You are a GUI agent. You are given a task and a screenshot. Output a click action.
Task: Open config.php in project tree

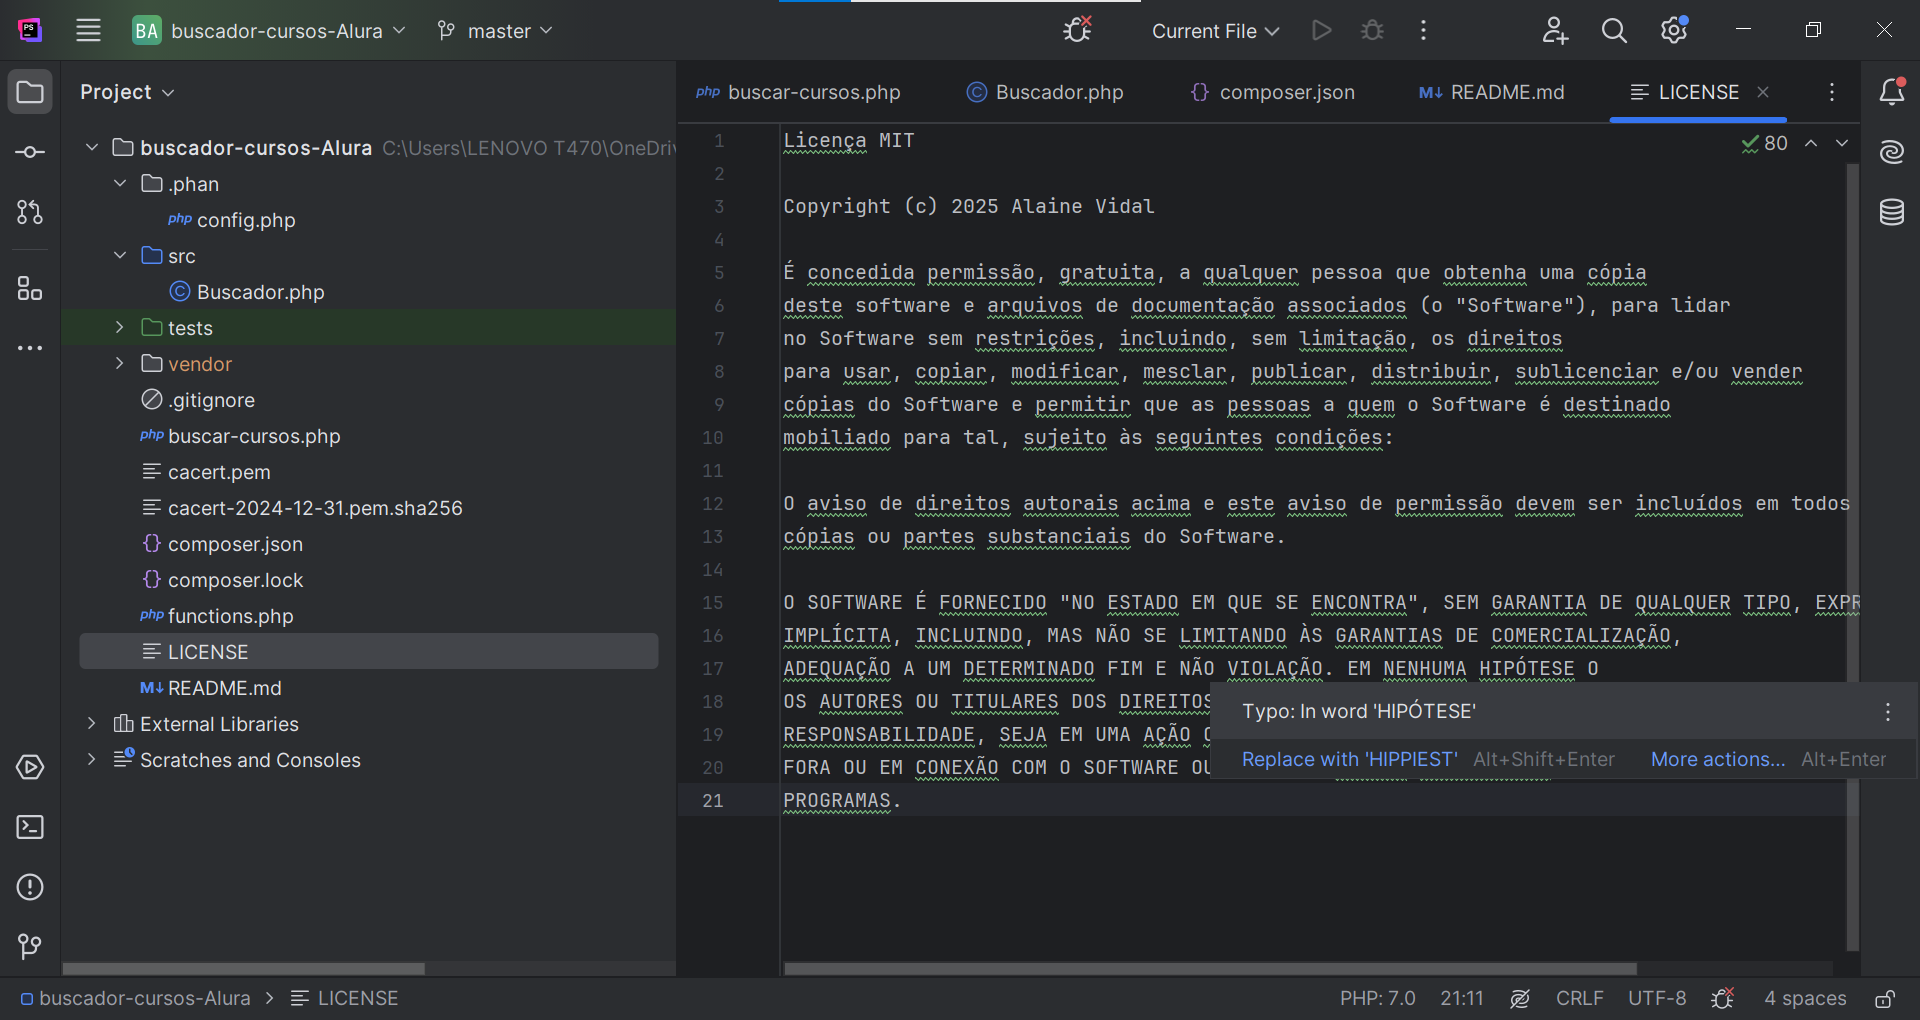click(x=231, y=219)
